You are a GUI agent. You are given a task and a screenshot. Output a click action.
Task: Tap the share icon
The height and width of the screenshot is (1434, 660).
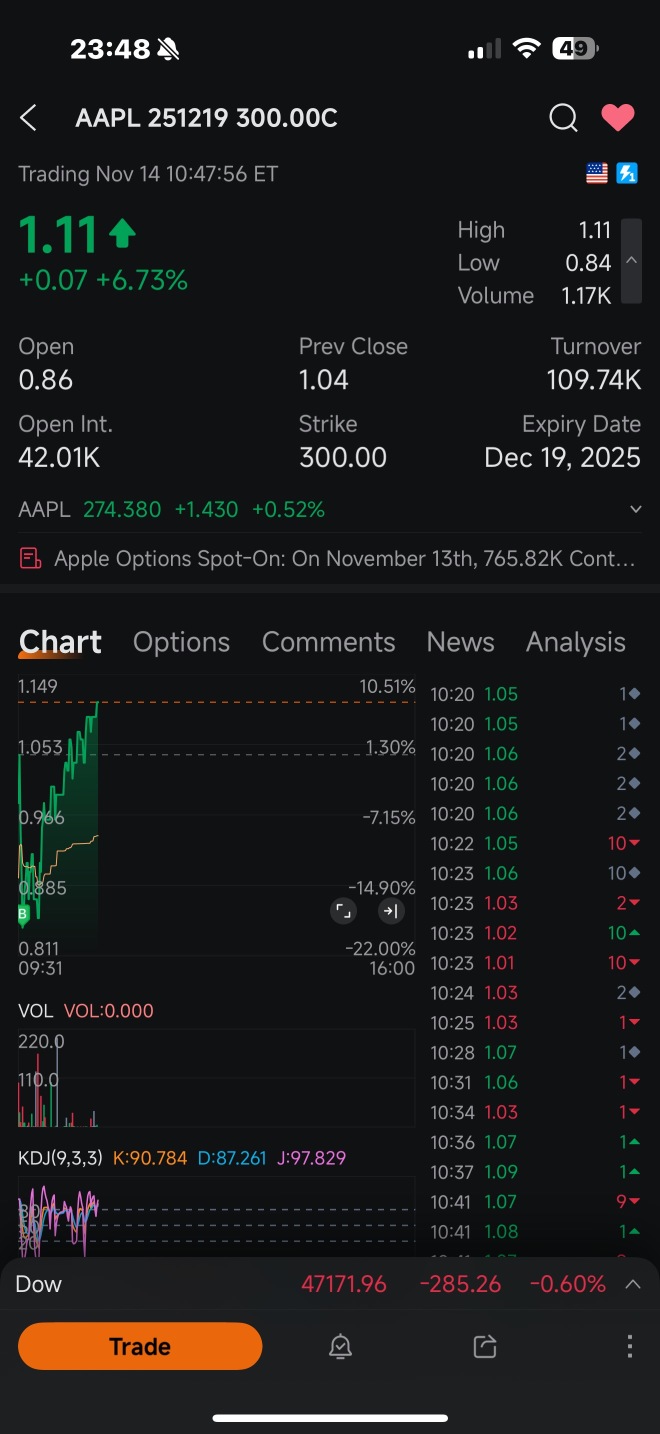click(485, 1347)
